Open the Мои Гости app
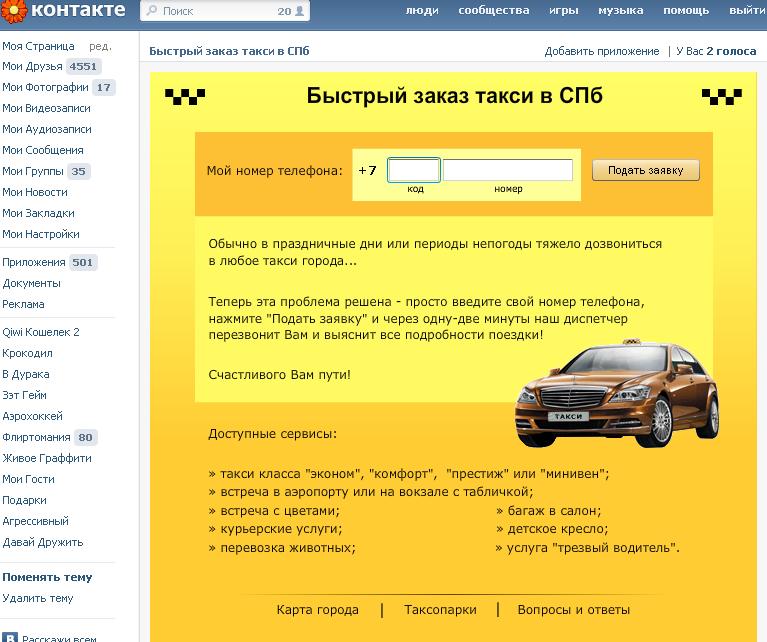The height and width of the screenshot is (642, 767). click(x=28, y=479)
